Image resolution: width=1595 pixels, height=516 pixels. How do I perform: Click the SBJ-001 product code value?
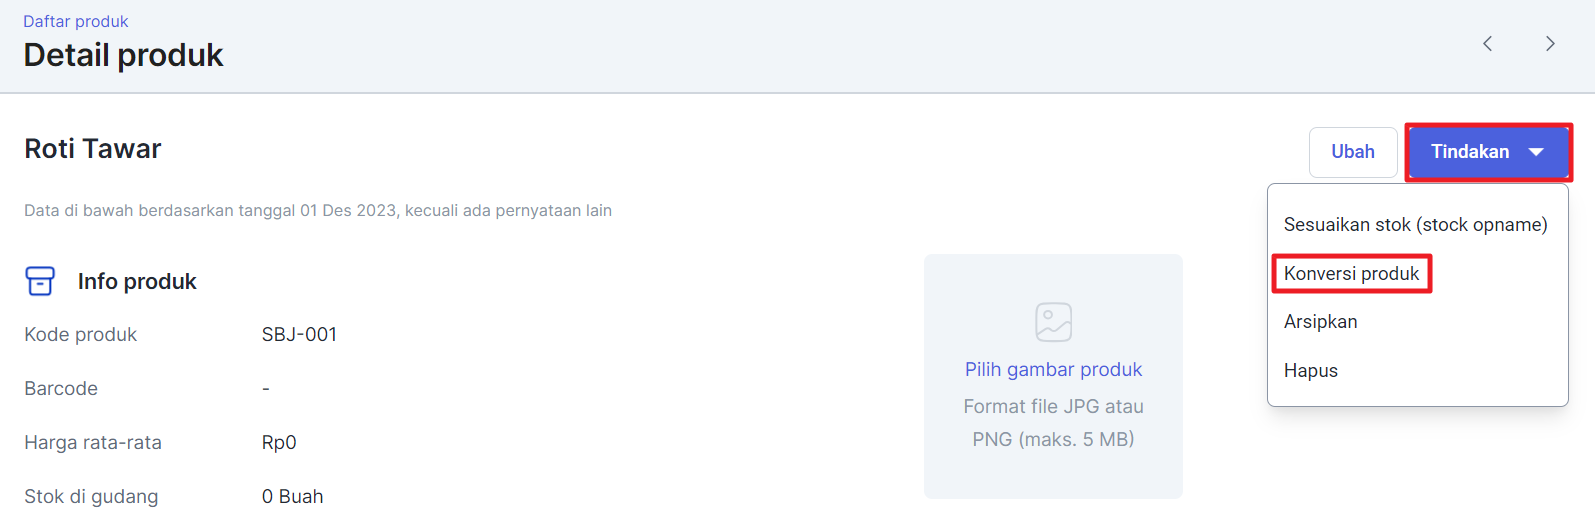point(299,335)
